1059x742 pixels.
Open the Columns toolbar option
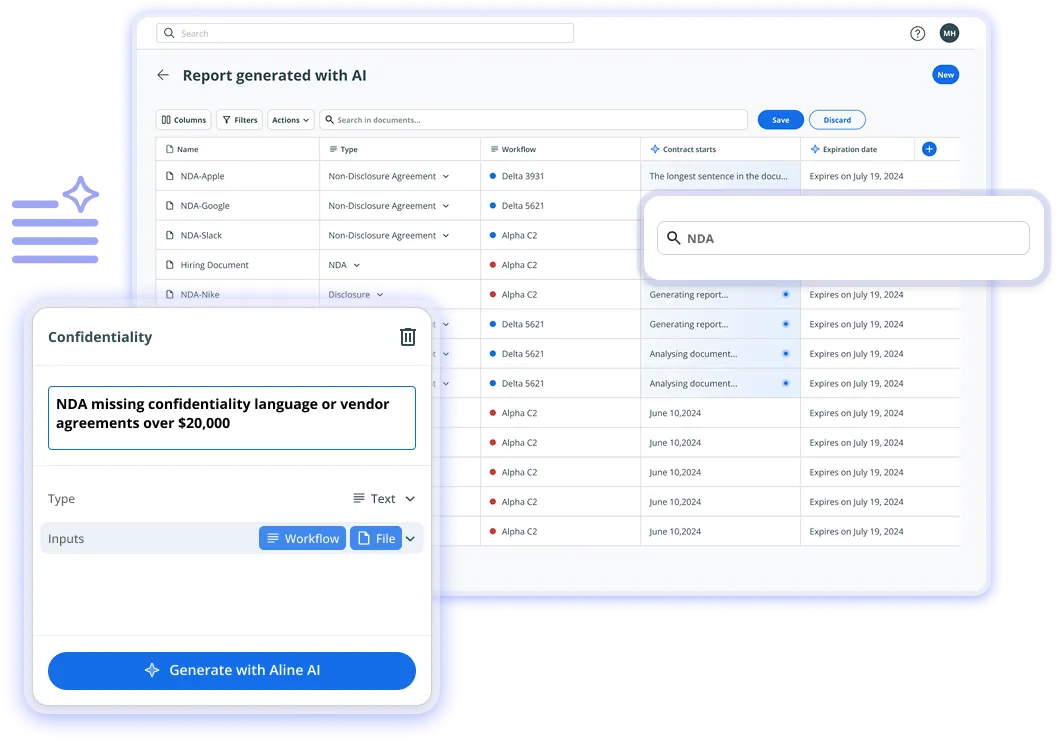[184, 120]
